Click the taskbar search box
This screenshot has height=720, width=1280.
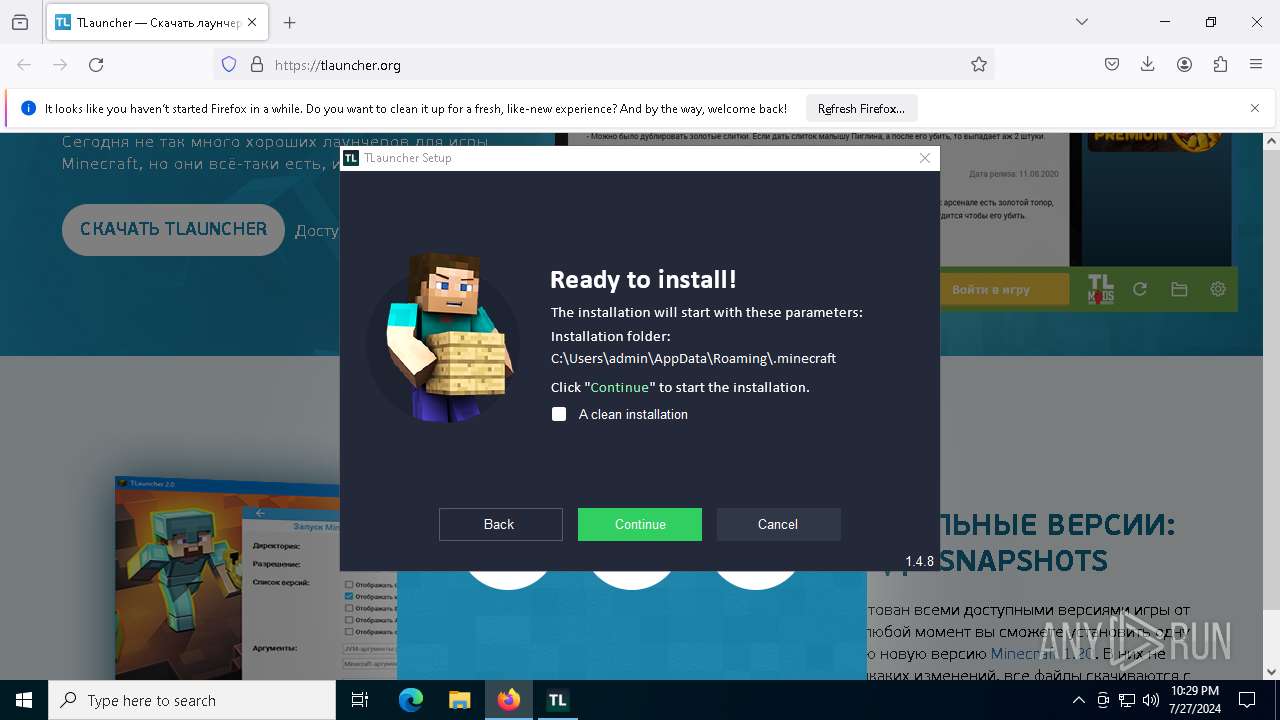tap(192, 700)
